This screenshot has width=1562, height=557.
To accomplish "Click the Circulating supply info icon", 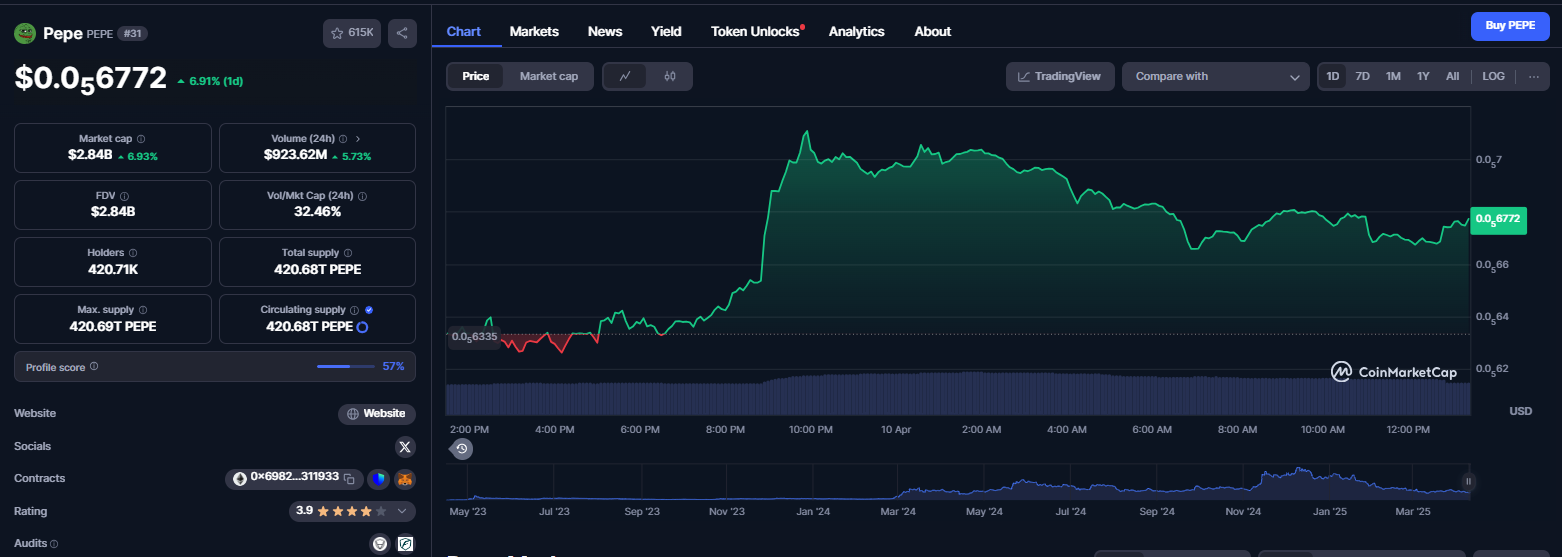I will [354, 310].
